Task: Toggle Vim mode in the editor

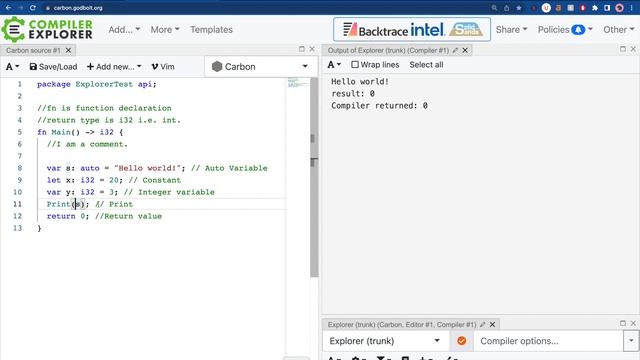Action: click(163, 67)
